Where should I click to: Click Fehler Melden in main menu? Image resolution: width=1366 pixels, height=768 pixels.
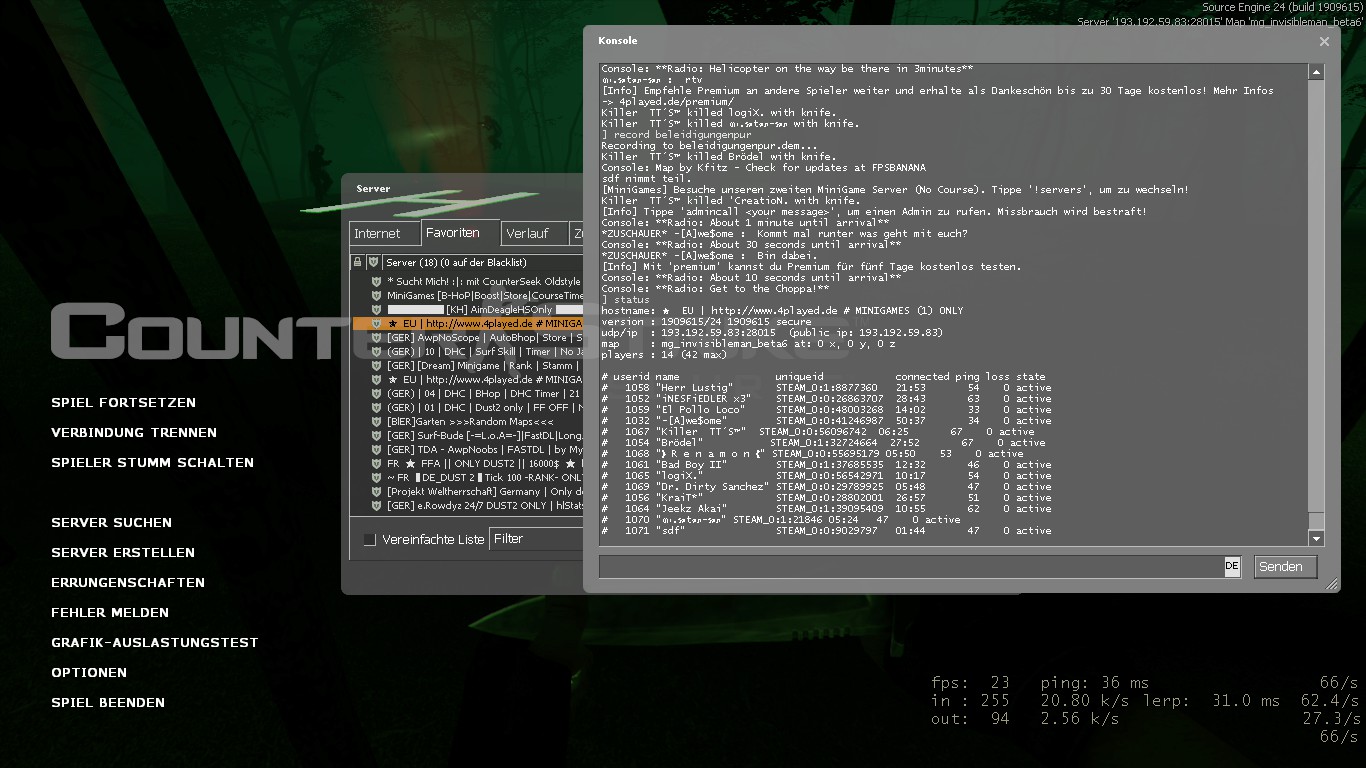(x=110, y=612)
